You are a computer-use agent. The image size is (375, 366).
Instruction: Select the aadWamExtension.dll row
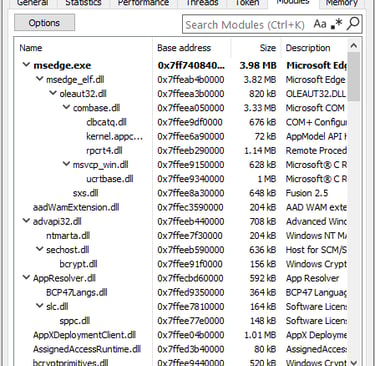tap(181, 207)
